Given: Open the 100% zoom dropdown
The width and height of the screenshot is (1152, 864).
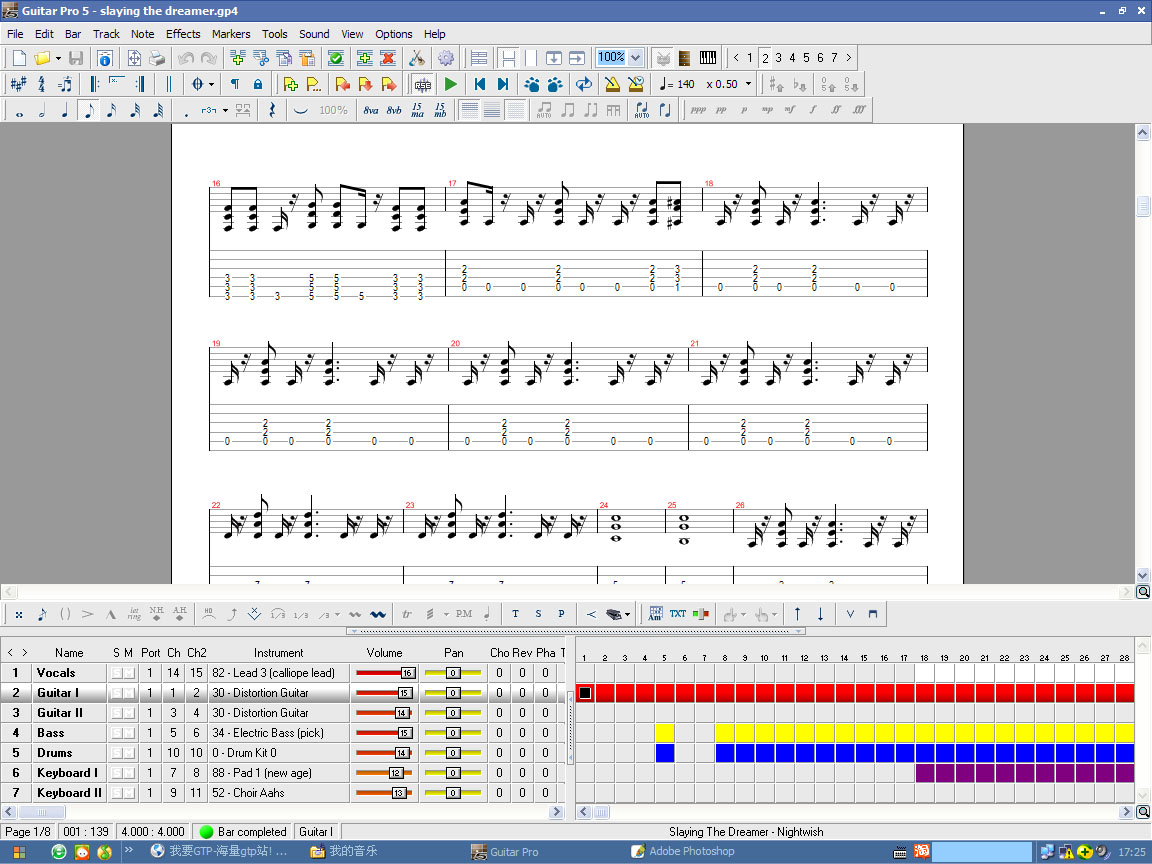Looking at the screenshot, I should coord(635,58).
